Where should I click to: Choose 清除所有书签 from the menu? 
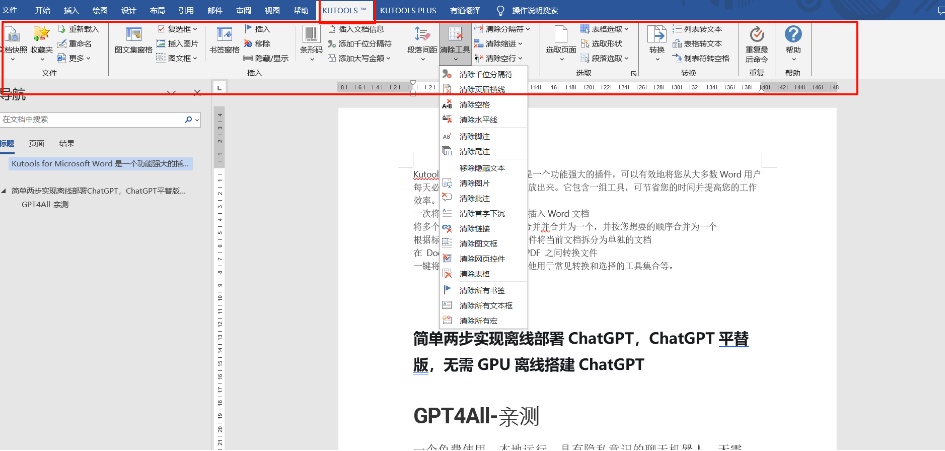tap(484, 290)
